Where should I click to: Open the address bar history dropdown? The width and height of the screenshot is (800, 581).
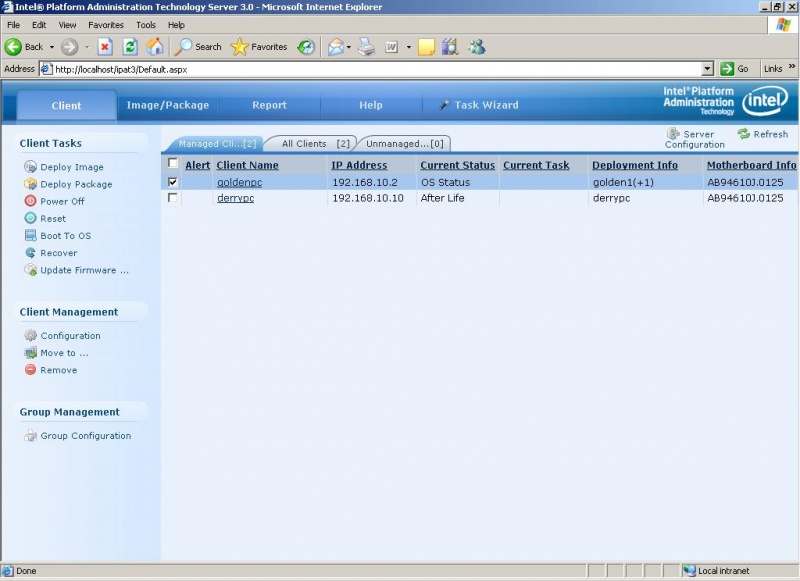click(710, 69)
